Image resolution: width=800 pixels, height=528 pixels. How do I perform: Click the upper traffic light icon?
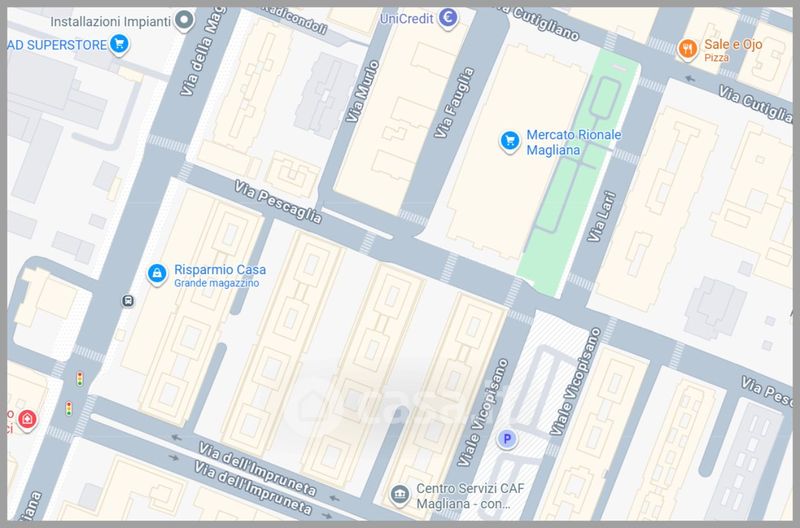(x=80, y=378)
